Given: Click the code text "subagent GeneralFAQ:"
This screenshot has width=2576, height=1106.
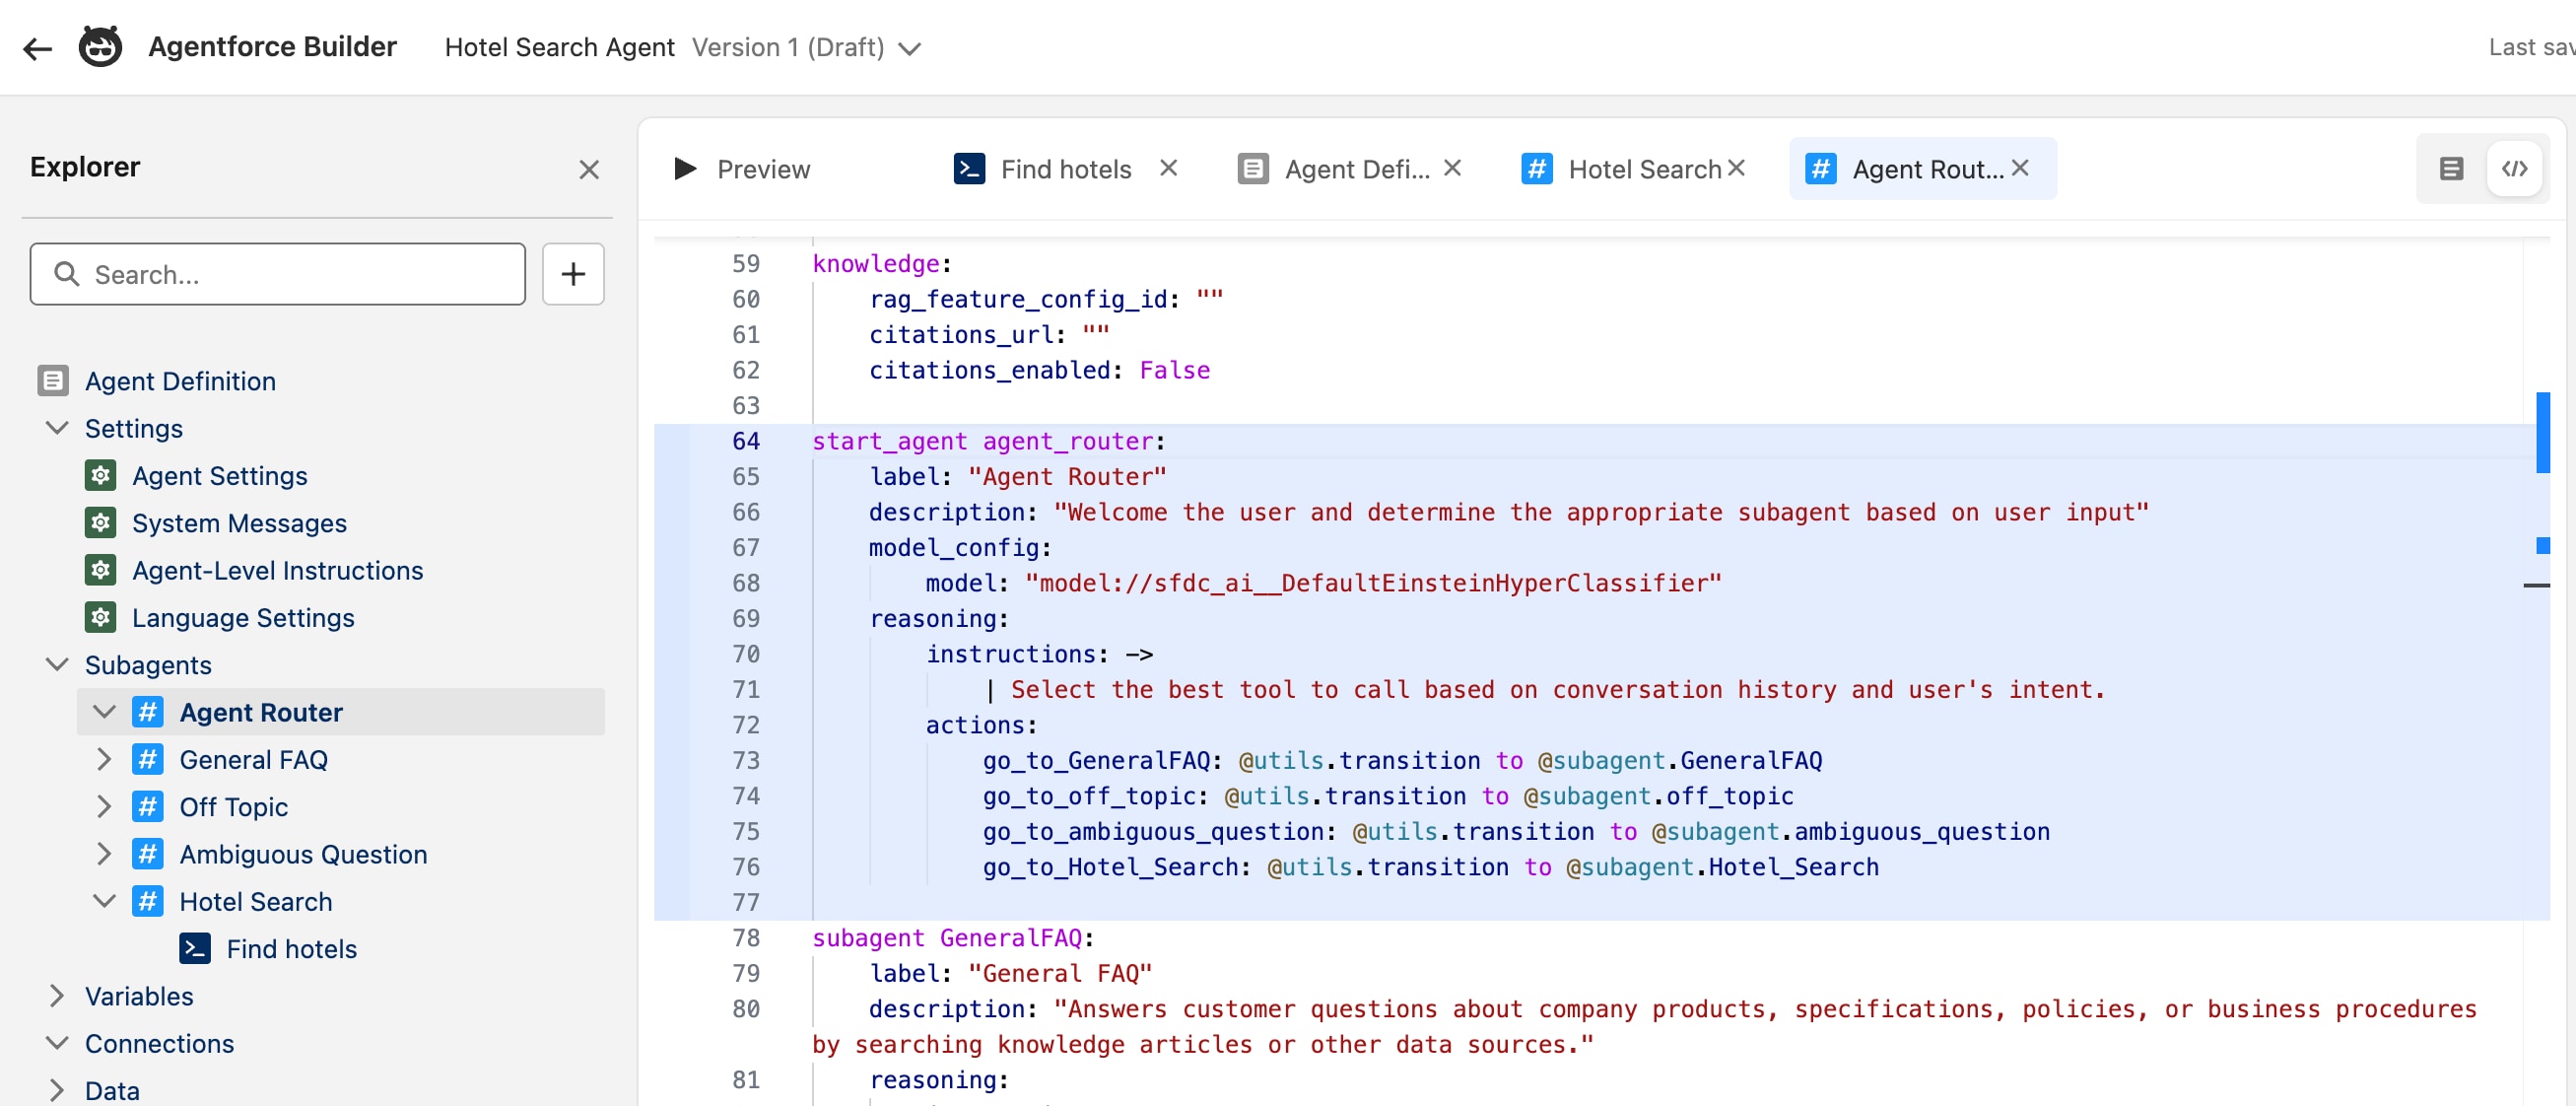Looking at the screenshot, I should click(953, 938).
